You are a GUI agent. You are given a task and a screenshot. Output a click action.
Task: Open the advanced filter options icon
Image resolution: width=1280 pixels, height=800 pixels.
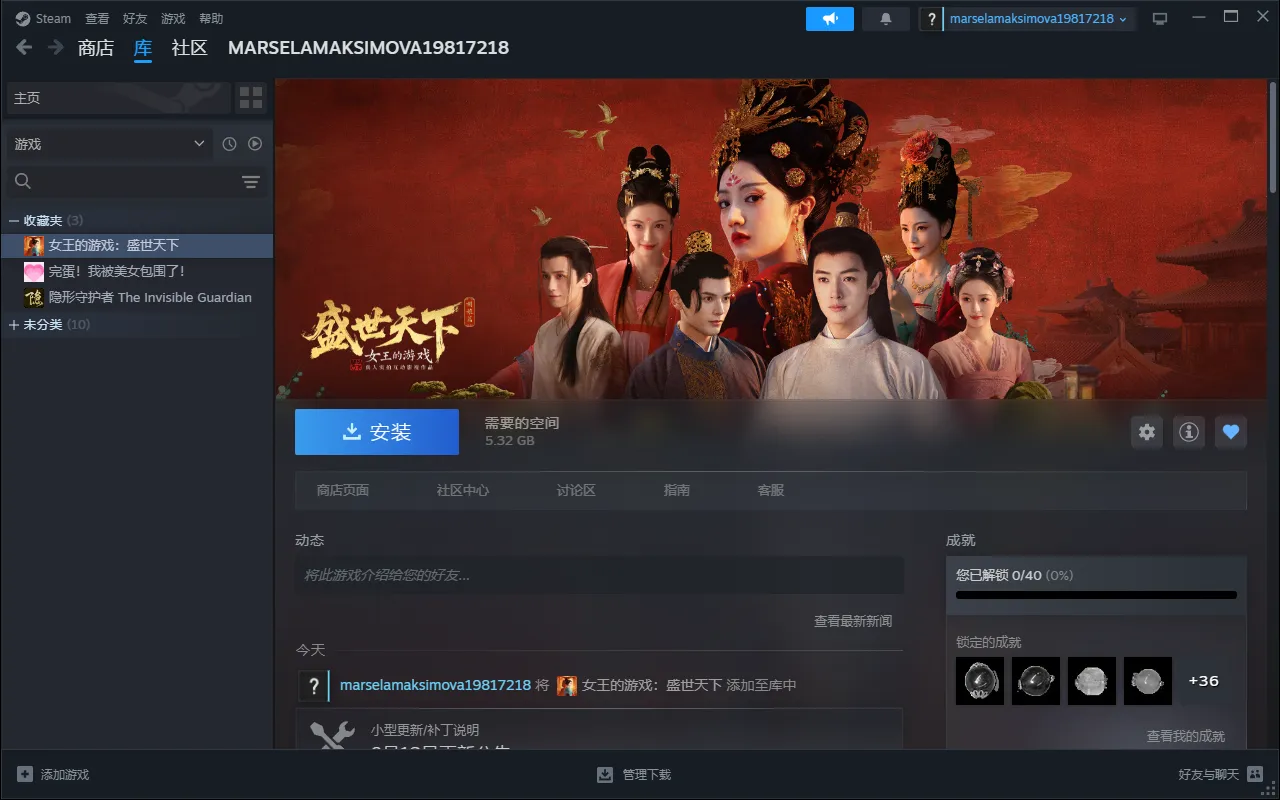(x=250, y=181)
